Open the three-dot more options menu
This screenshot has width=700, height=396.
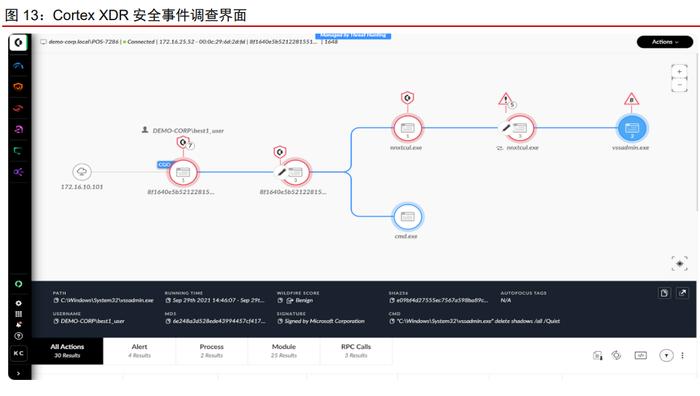[x=682, y=355]
